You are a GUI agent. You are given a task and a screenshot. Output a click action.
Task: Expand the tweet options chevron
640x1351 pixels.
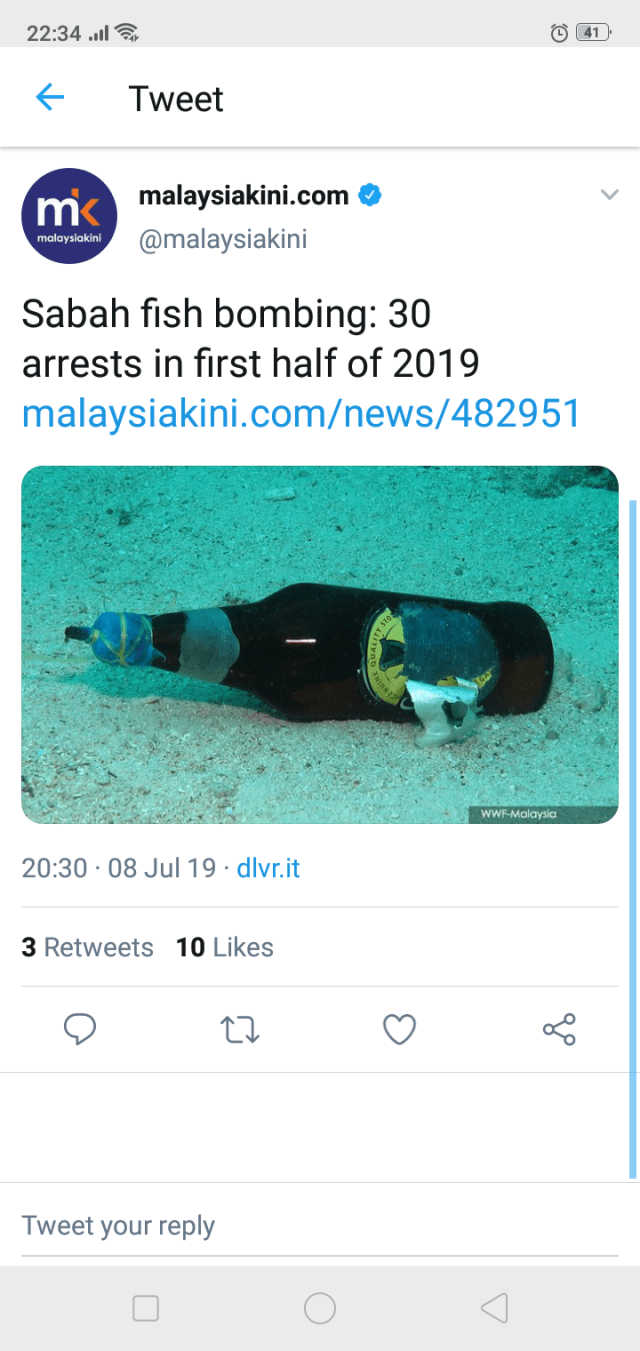click(x=609, y=195)
